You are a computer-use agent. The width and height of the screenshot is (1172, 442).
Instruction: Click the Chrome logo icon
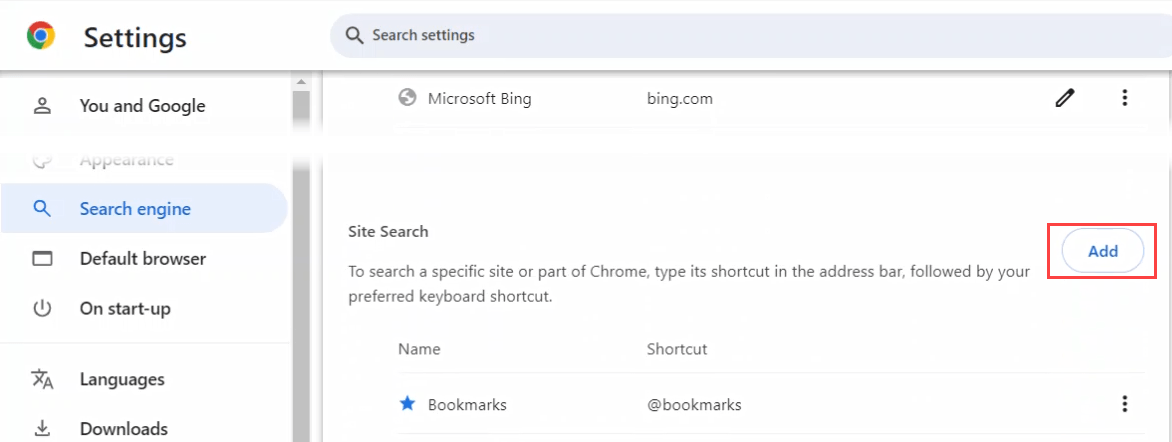click(41, 37)
